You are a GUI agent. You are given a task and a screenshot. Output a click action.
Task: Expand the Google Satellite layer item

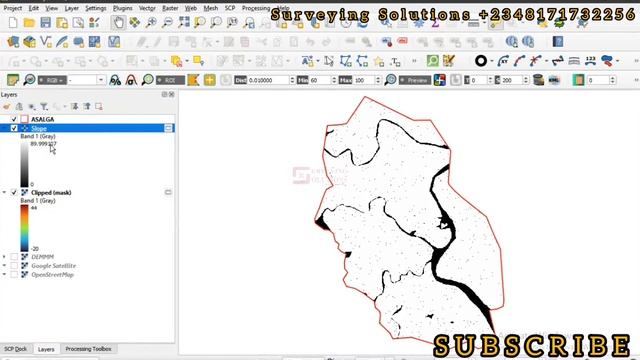point(4,266)
